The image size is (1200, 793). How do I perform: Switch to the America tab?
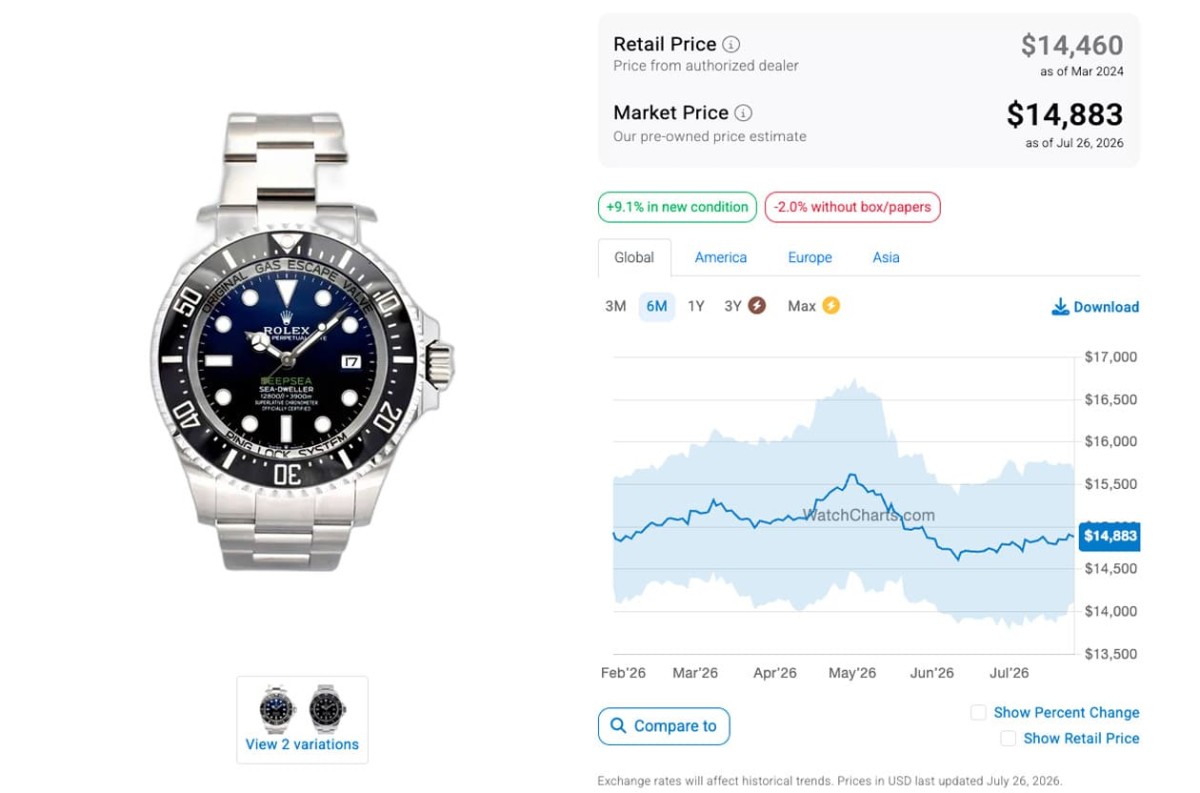tap(721, 257)
